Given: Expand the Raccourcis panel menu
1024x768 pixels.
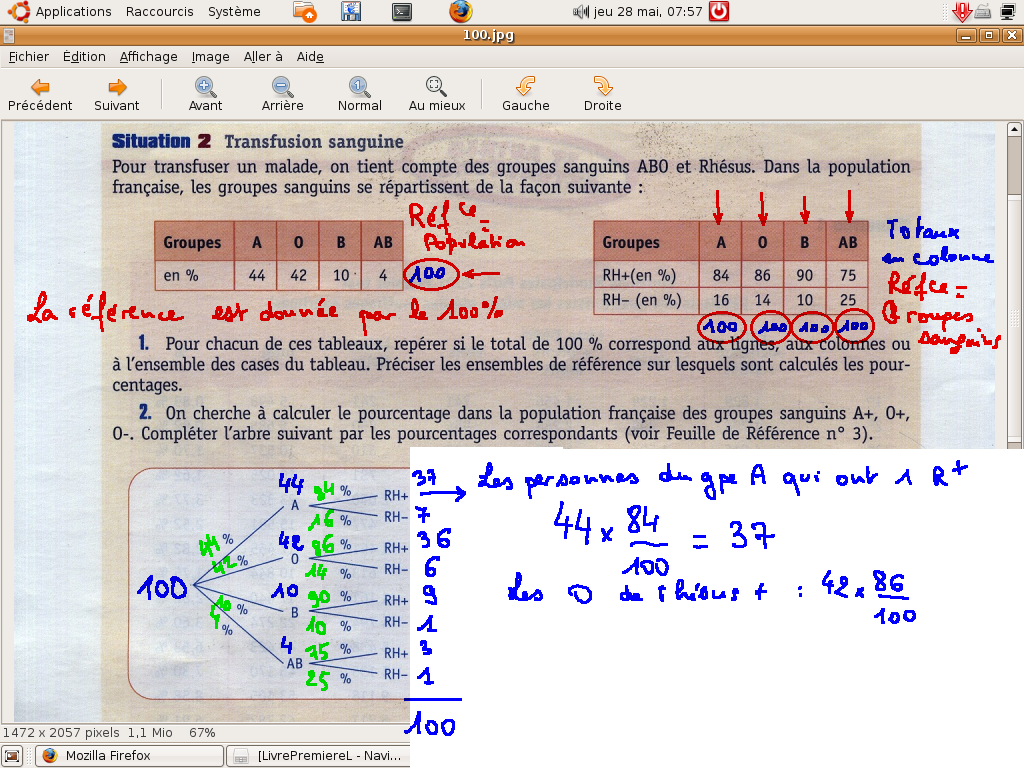Looking at the screenshot, I should (159, 12).
